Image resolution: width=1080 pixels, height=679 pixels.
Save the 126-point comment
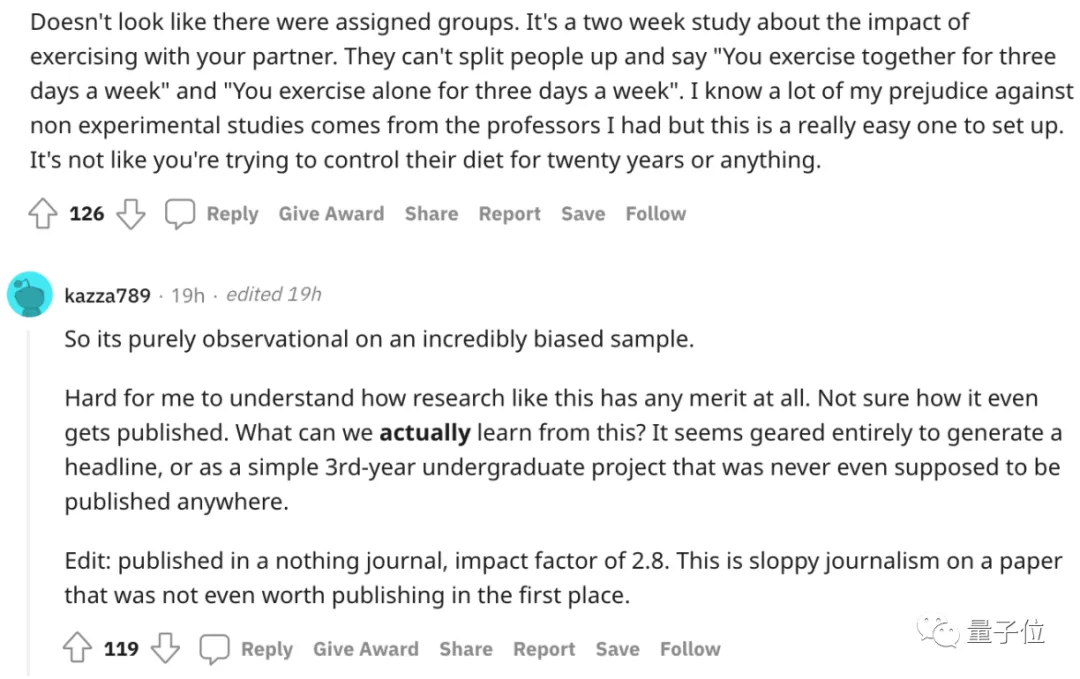(x=583, y=213)
